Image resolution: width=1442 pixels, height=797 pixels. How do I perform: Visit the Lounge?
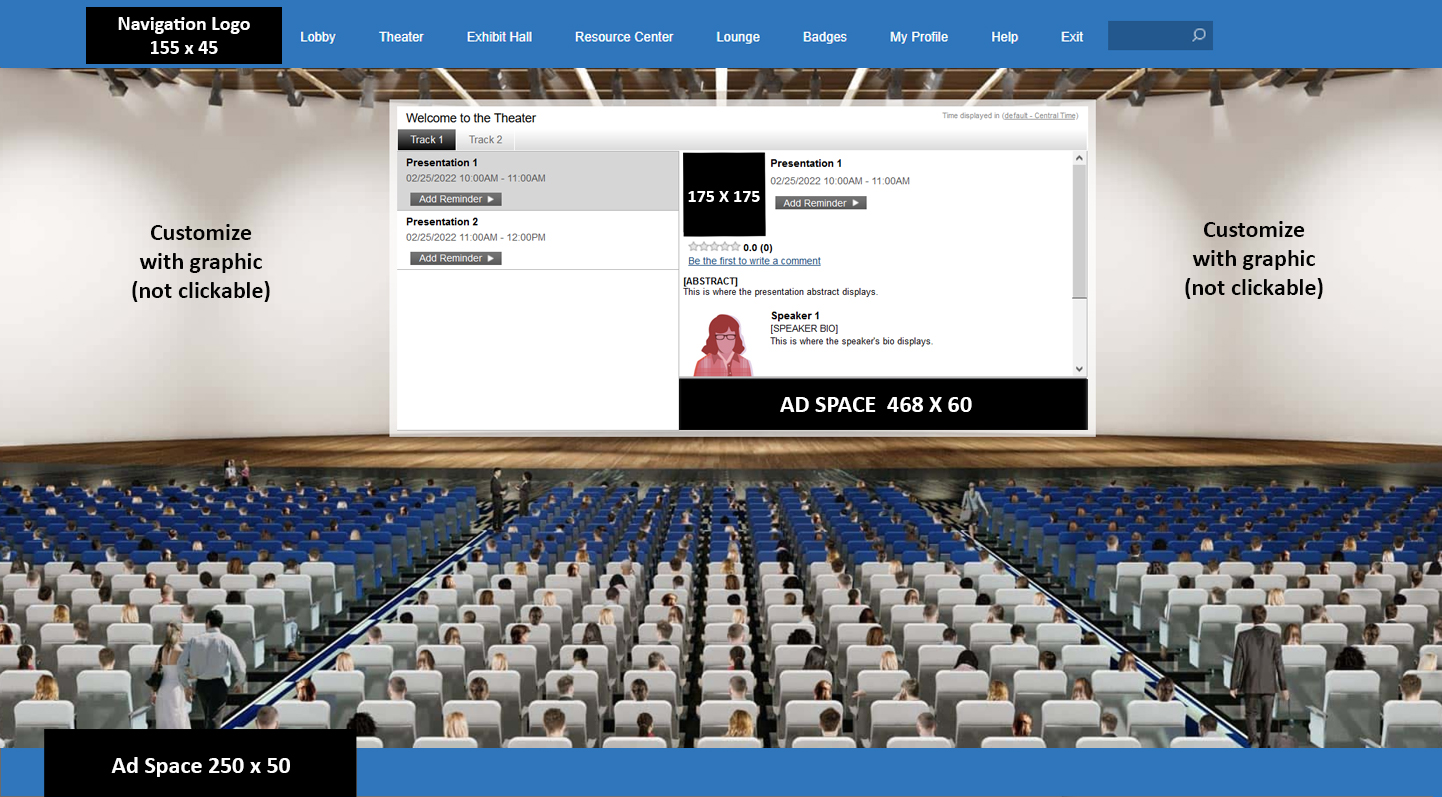(x=738, y=37)
